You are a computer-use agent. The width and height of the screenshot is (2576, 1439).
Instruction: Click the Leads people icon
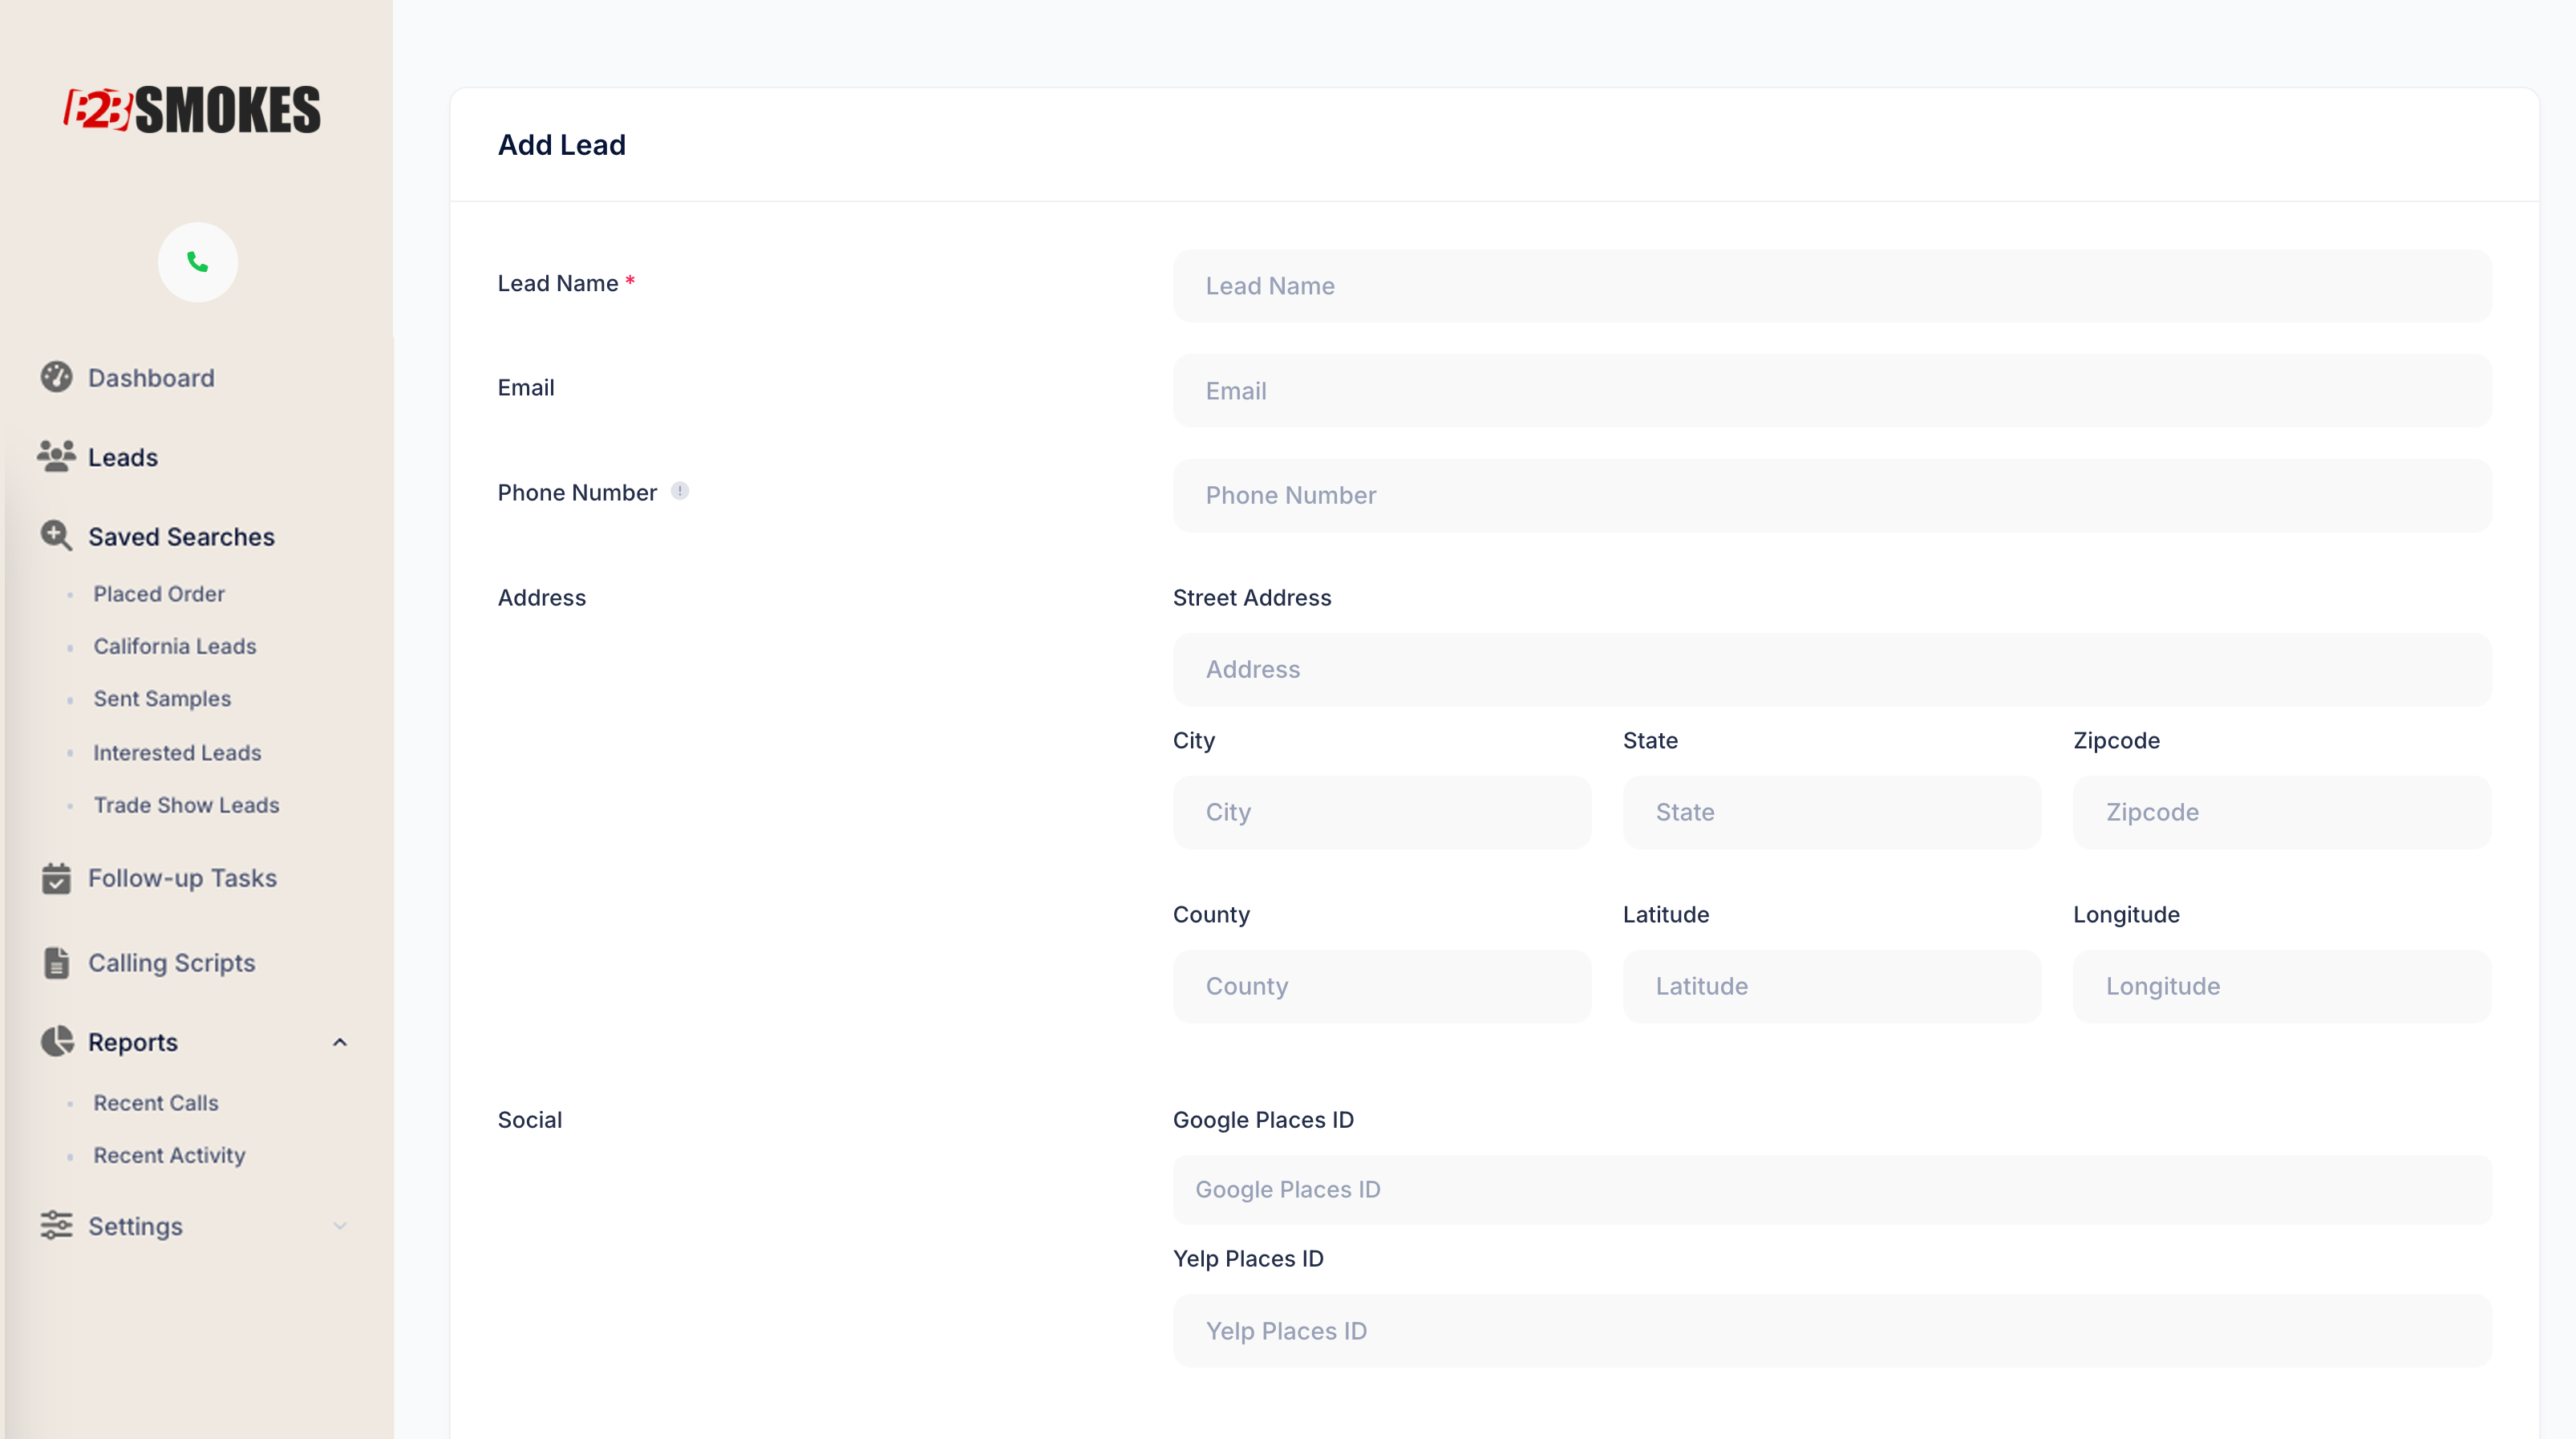click(x=56, y=456)
